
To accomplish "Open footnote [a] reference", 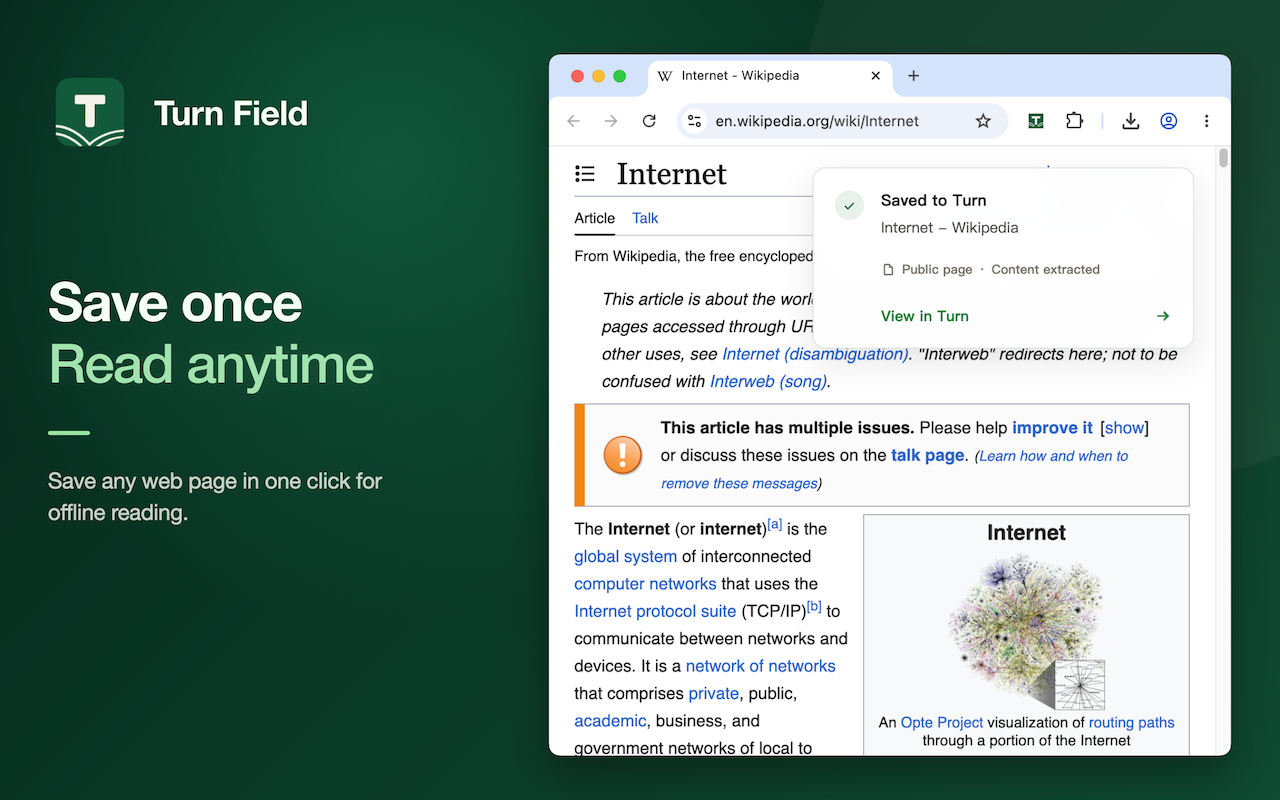I will click(774, 524).
